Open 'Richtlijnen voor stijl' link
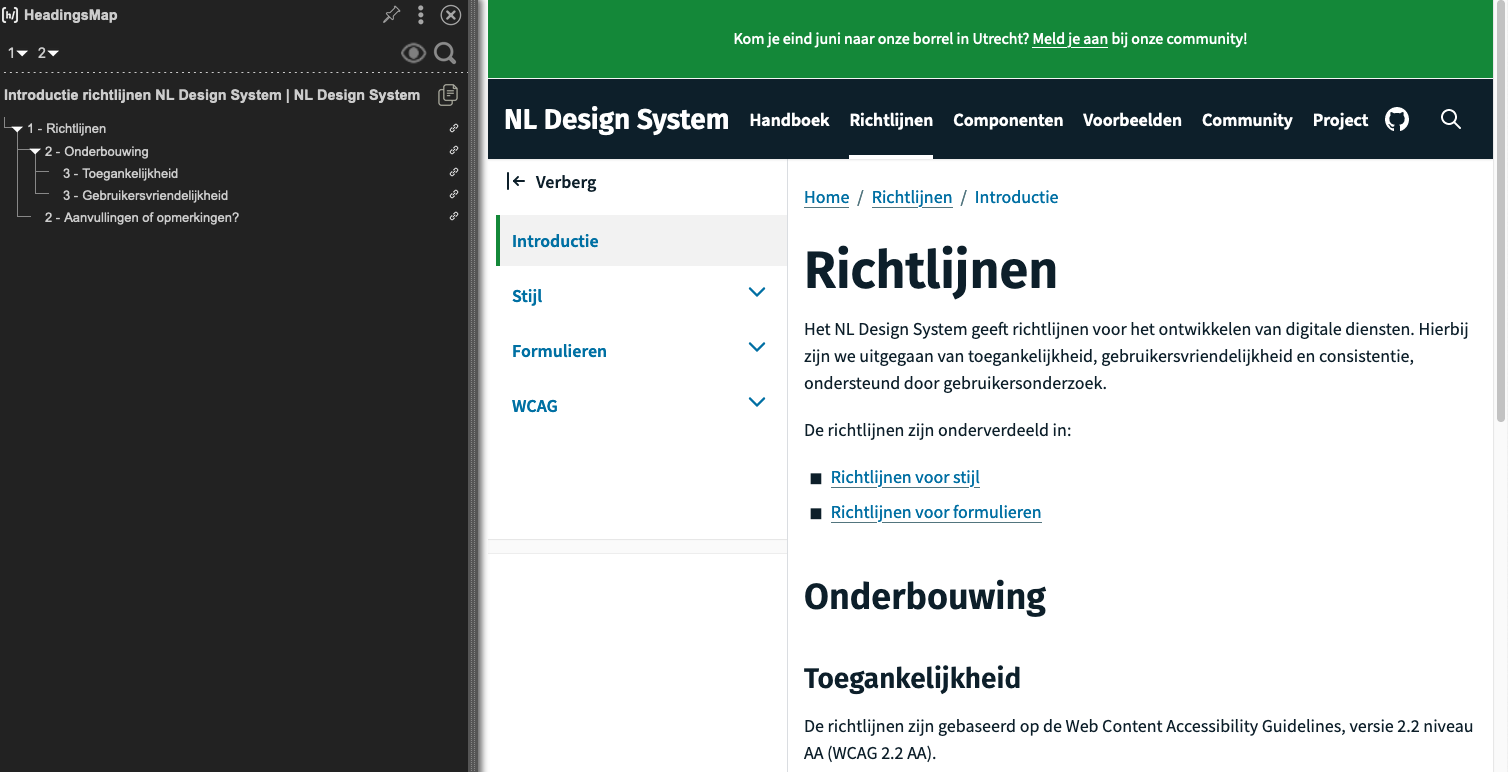1508x772 pixels. point(905,478)
